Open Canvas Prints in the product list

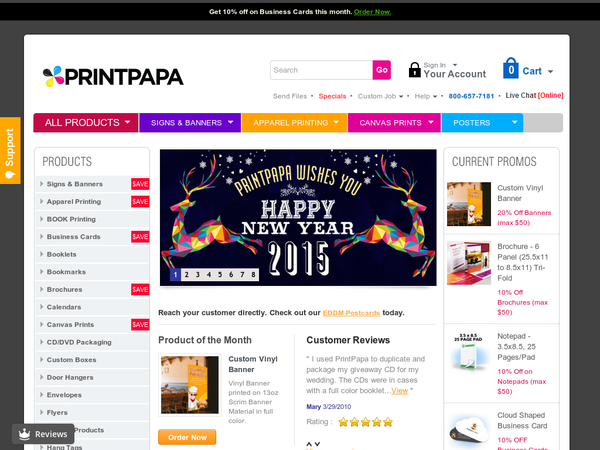pyautogui.click(x=70, y=325)
